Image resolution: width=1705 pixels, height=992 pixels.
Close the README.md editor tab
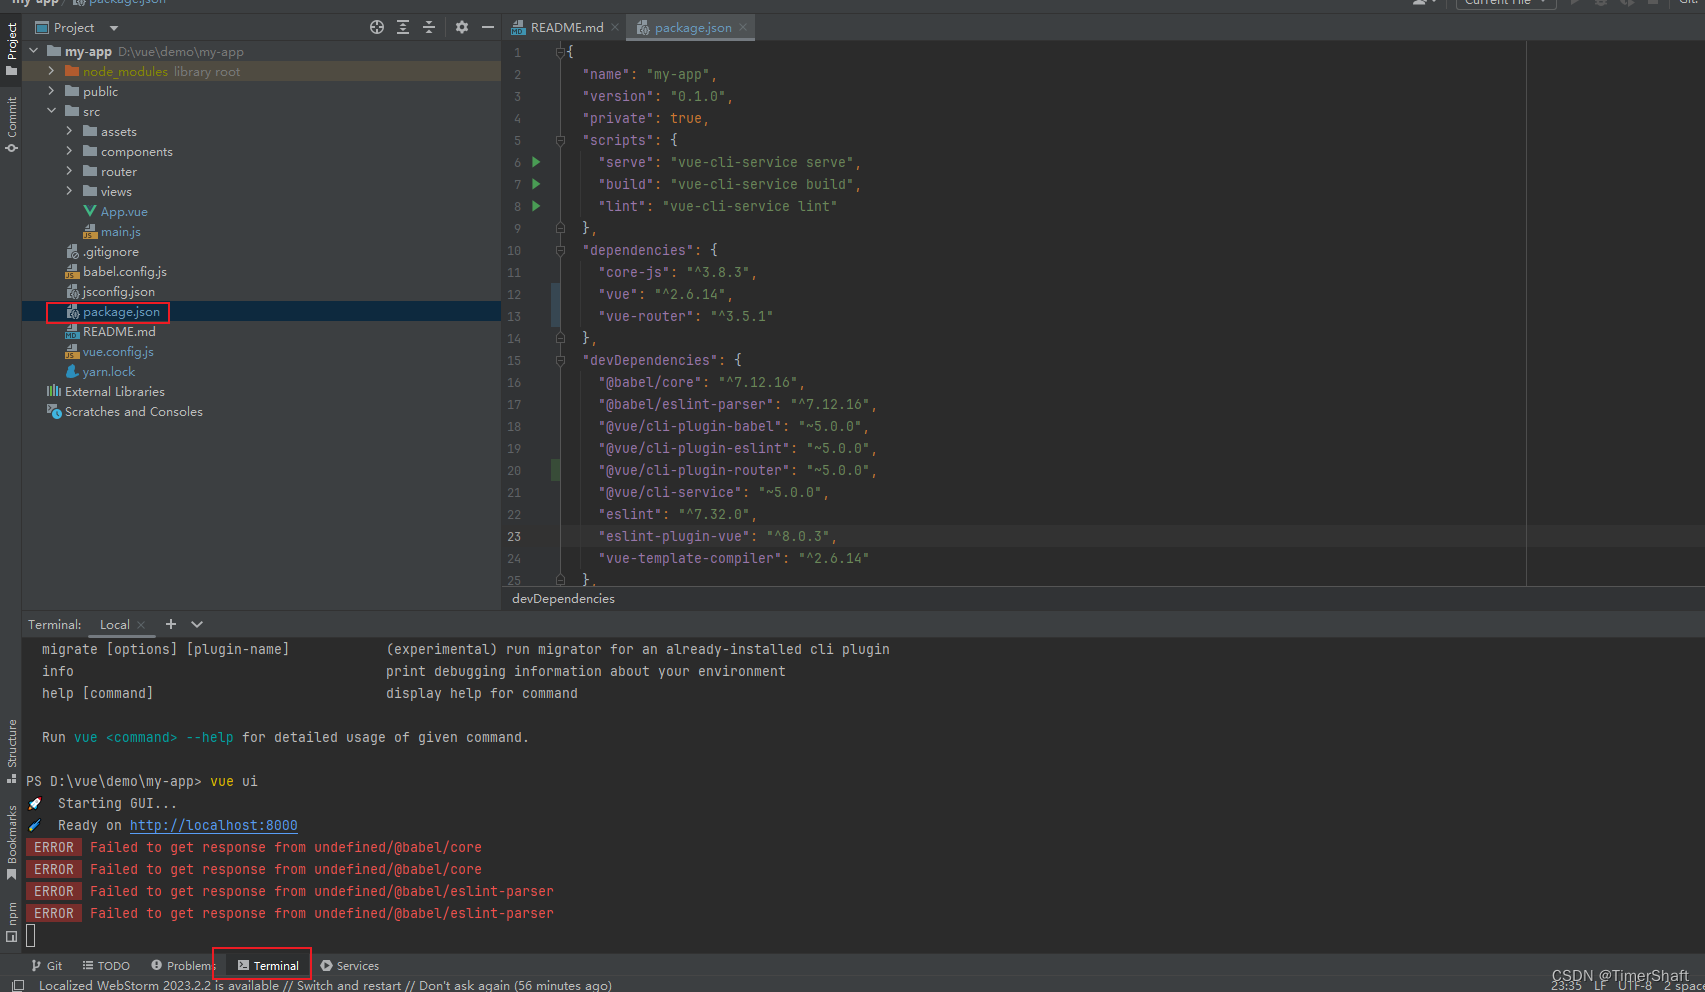615,28
